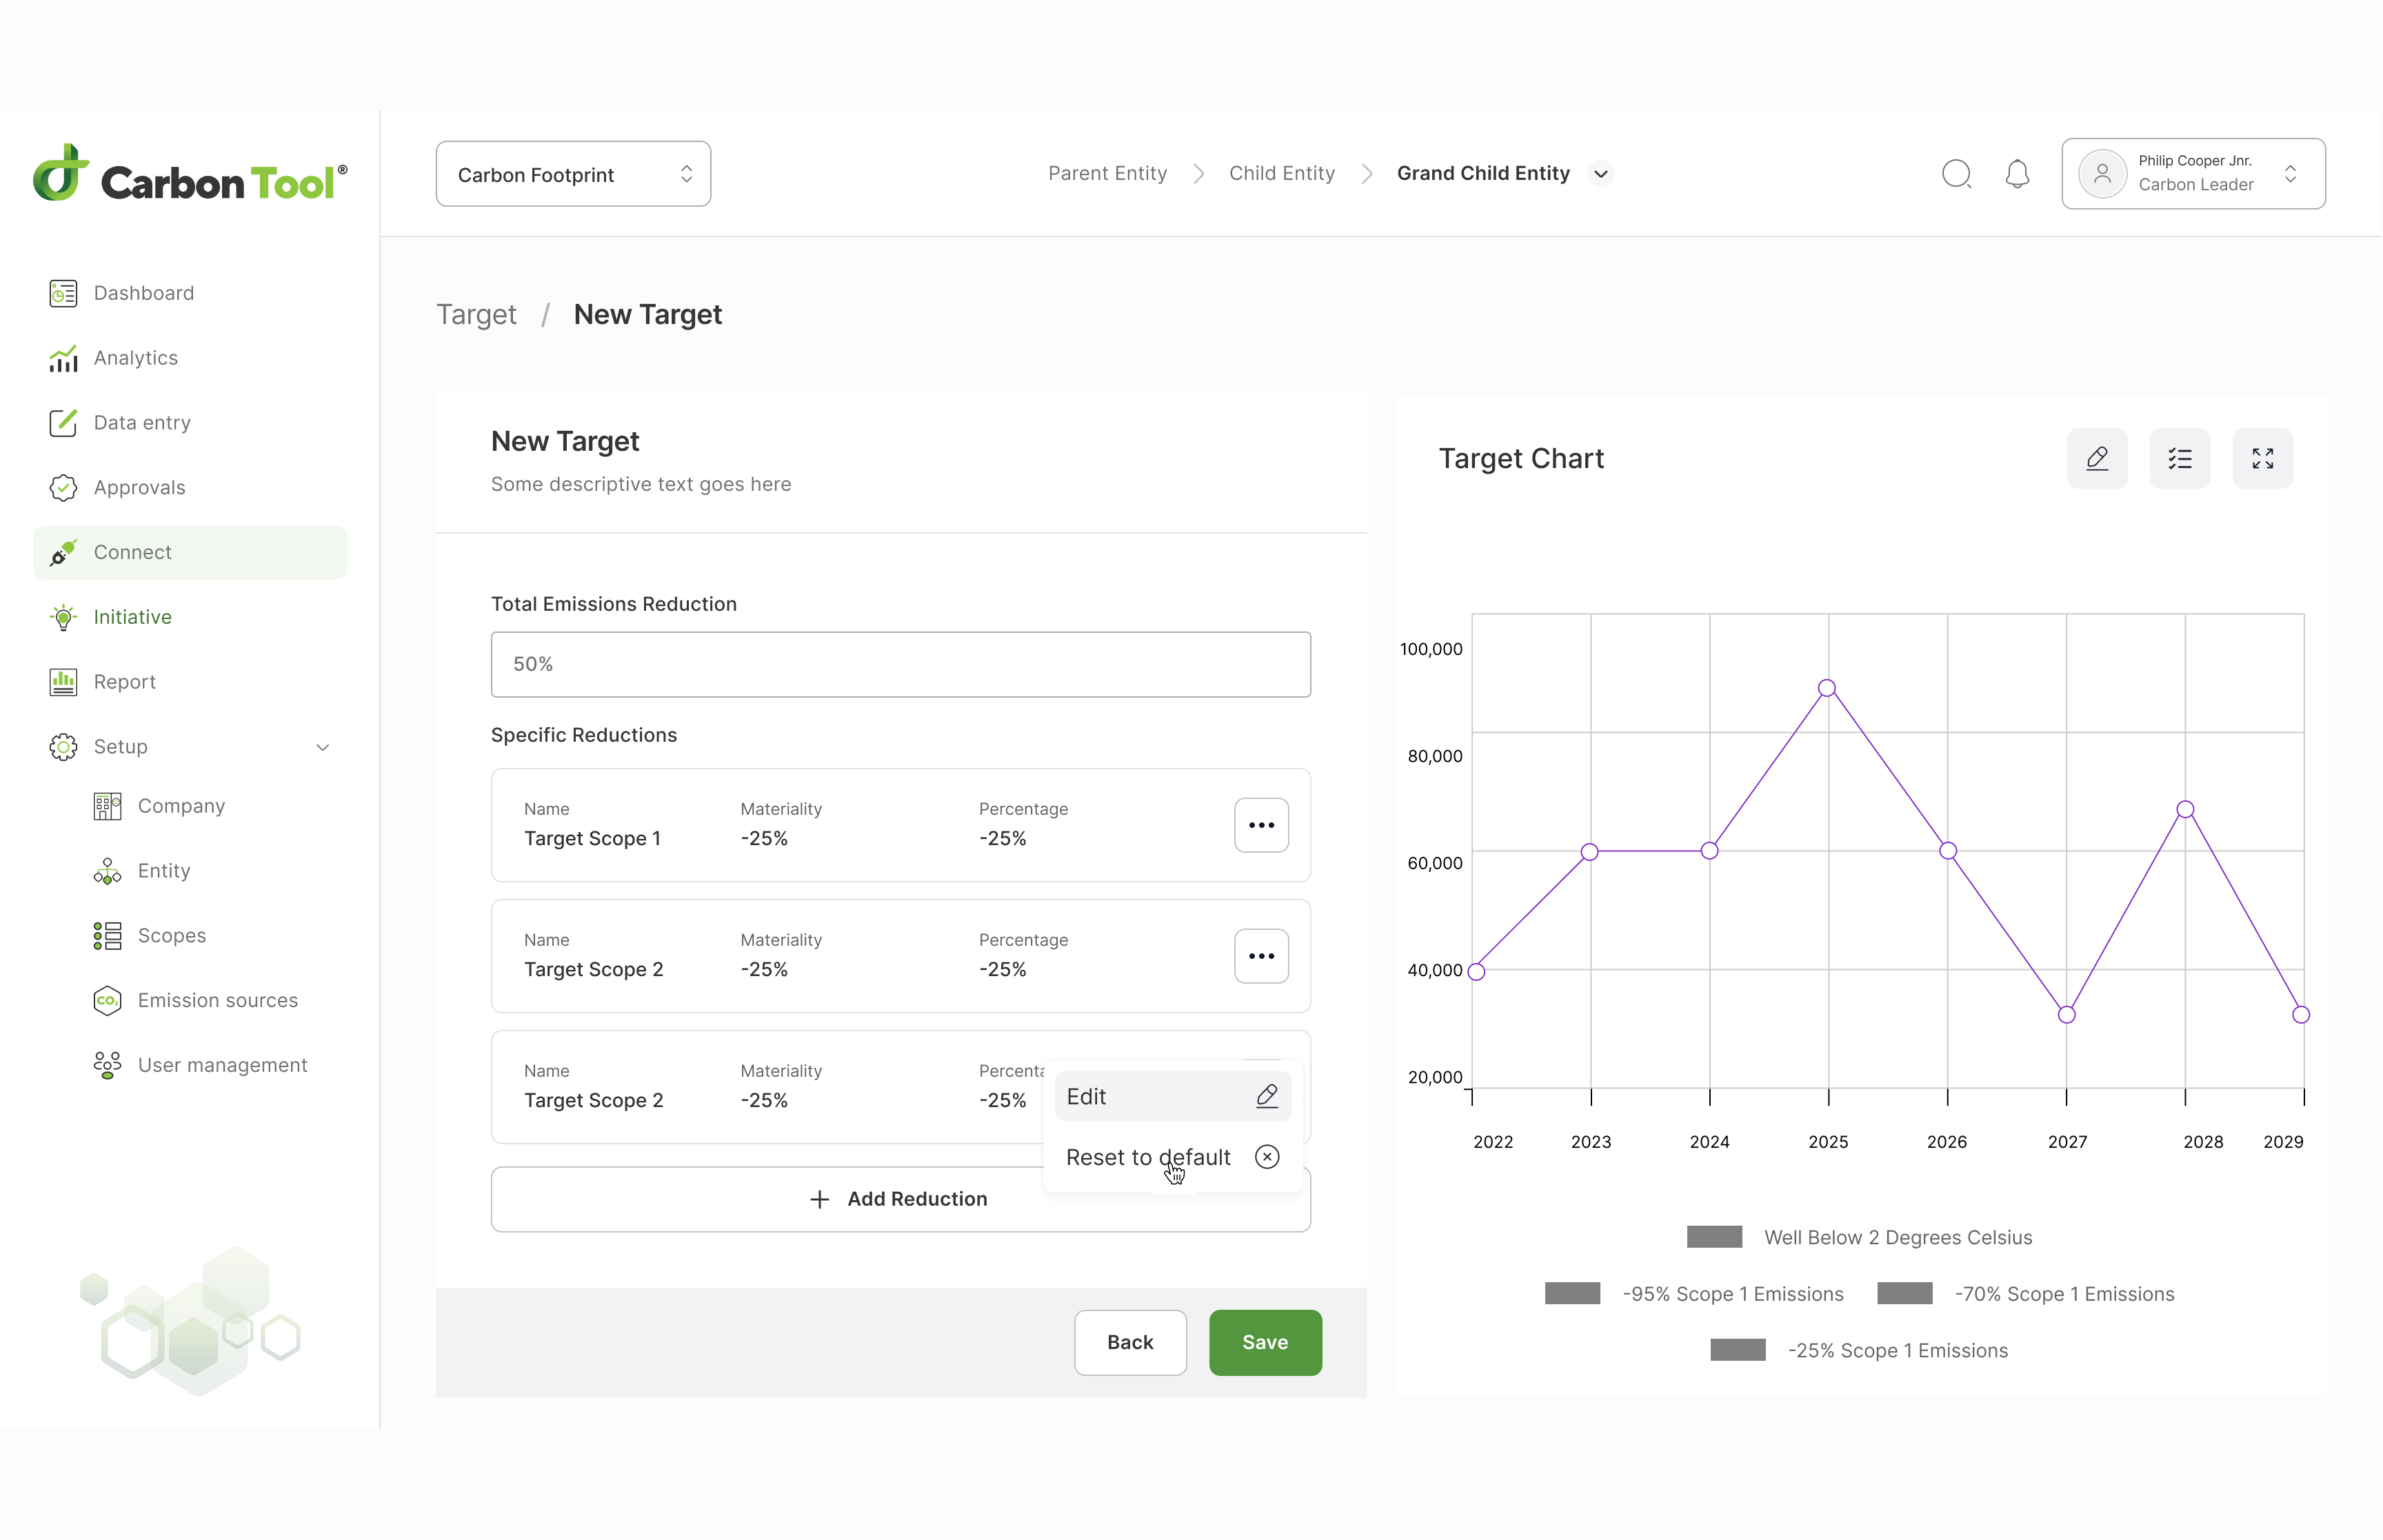Viewport: 2383px width, 1540px height.
Task: Click the User management people icon
Action: click(107, 1065)
